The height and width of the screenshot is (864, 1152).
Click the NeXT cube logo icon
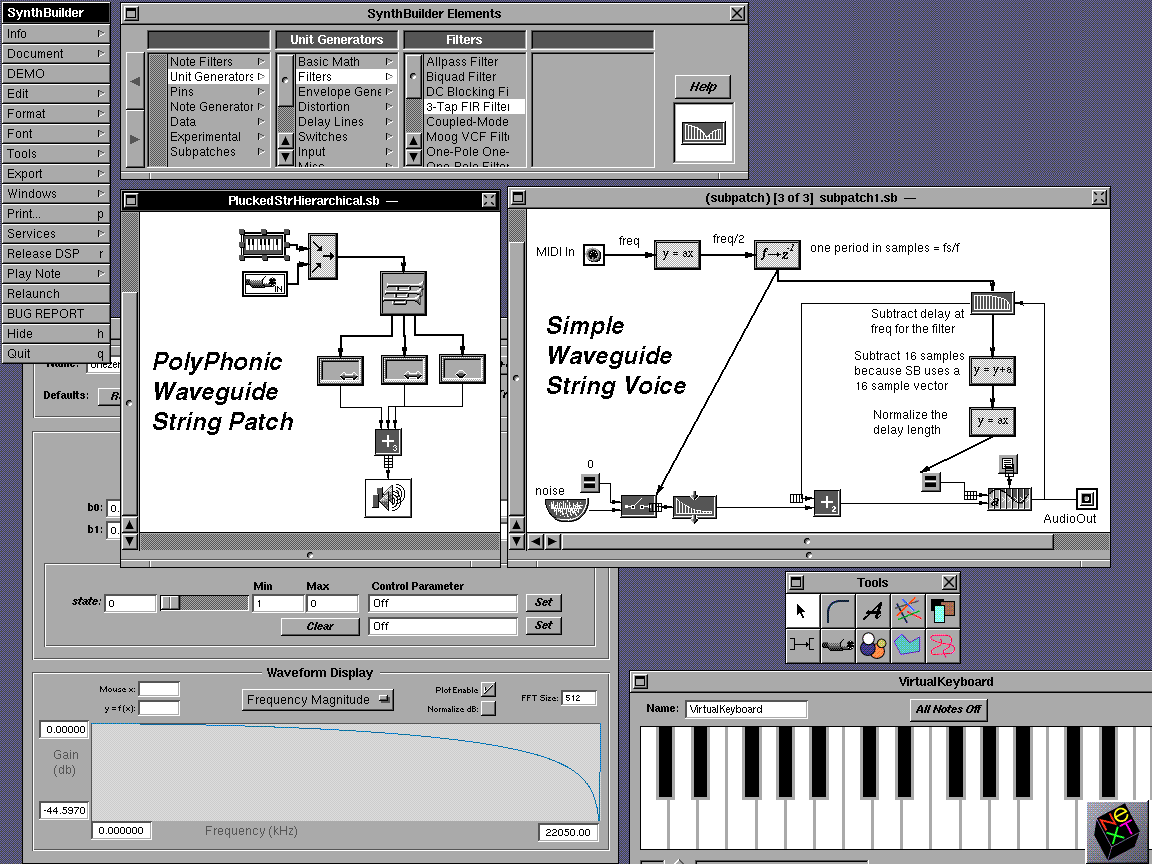1117,832
